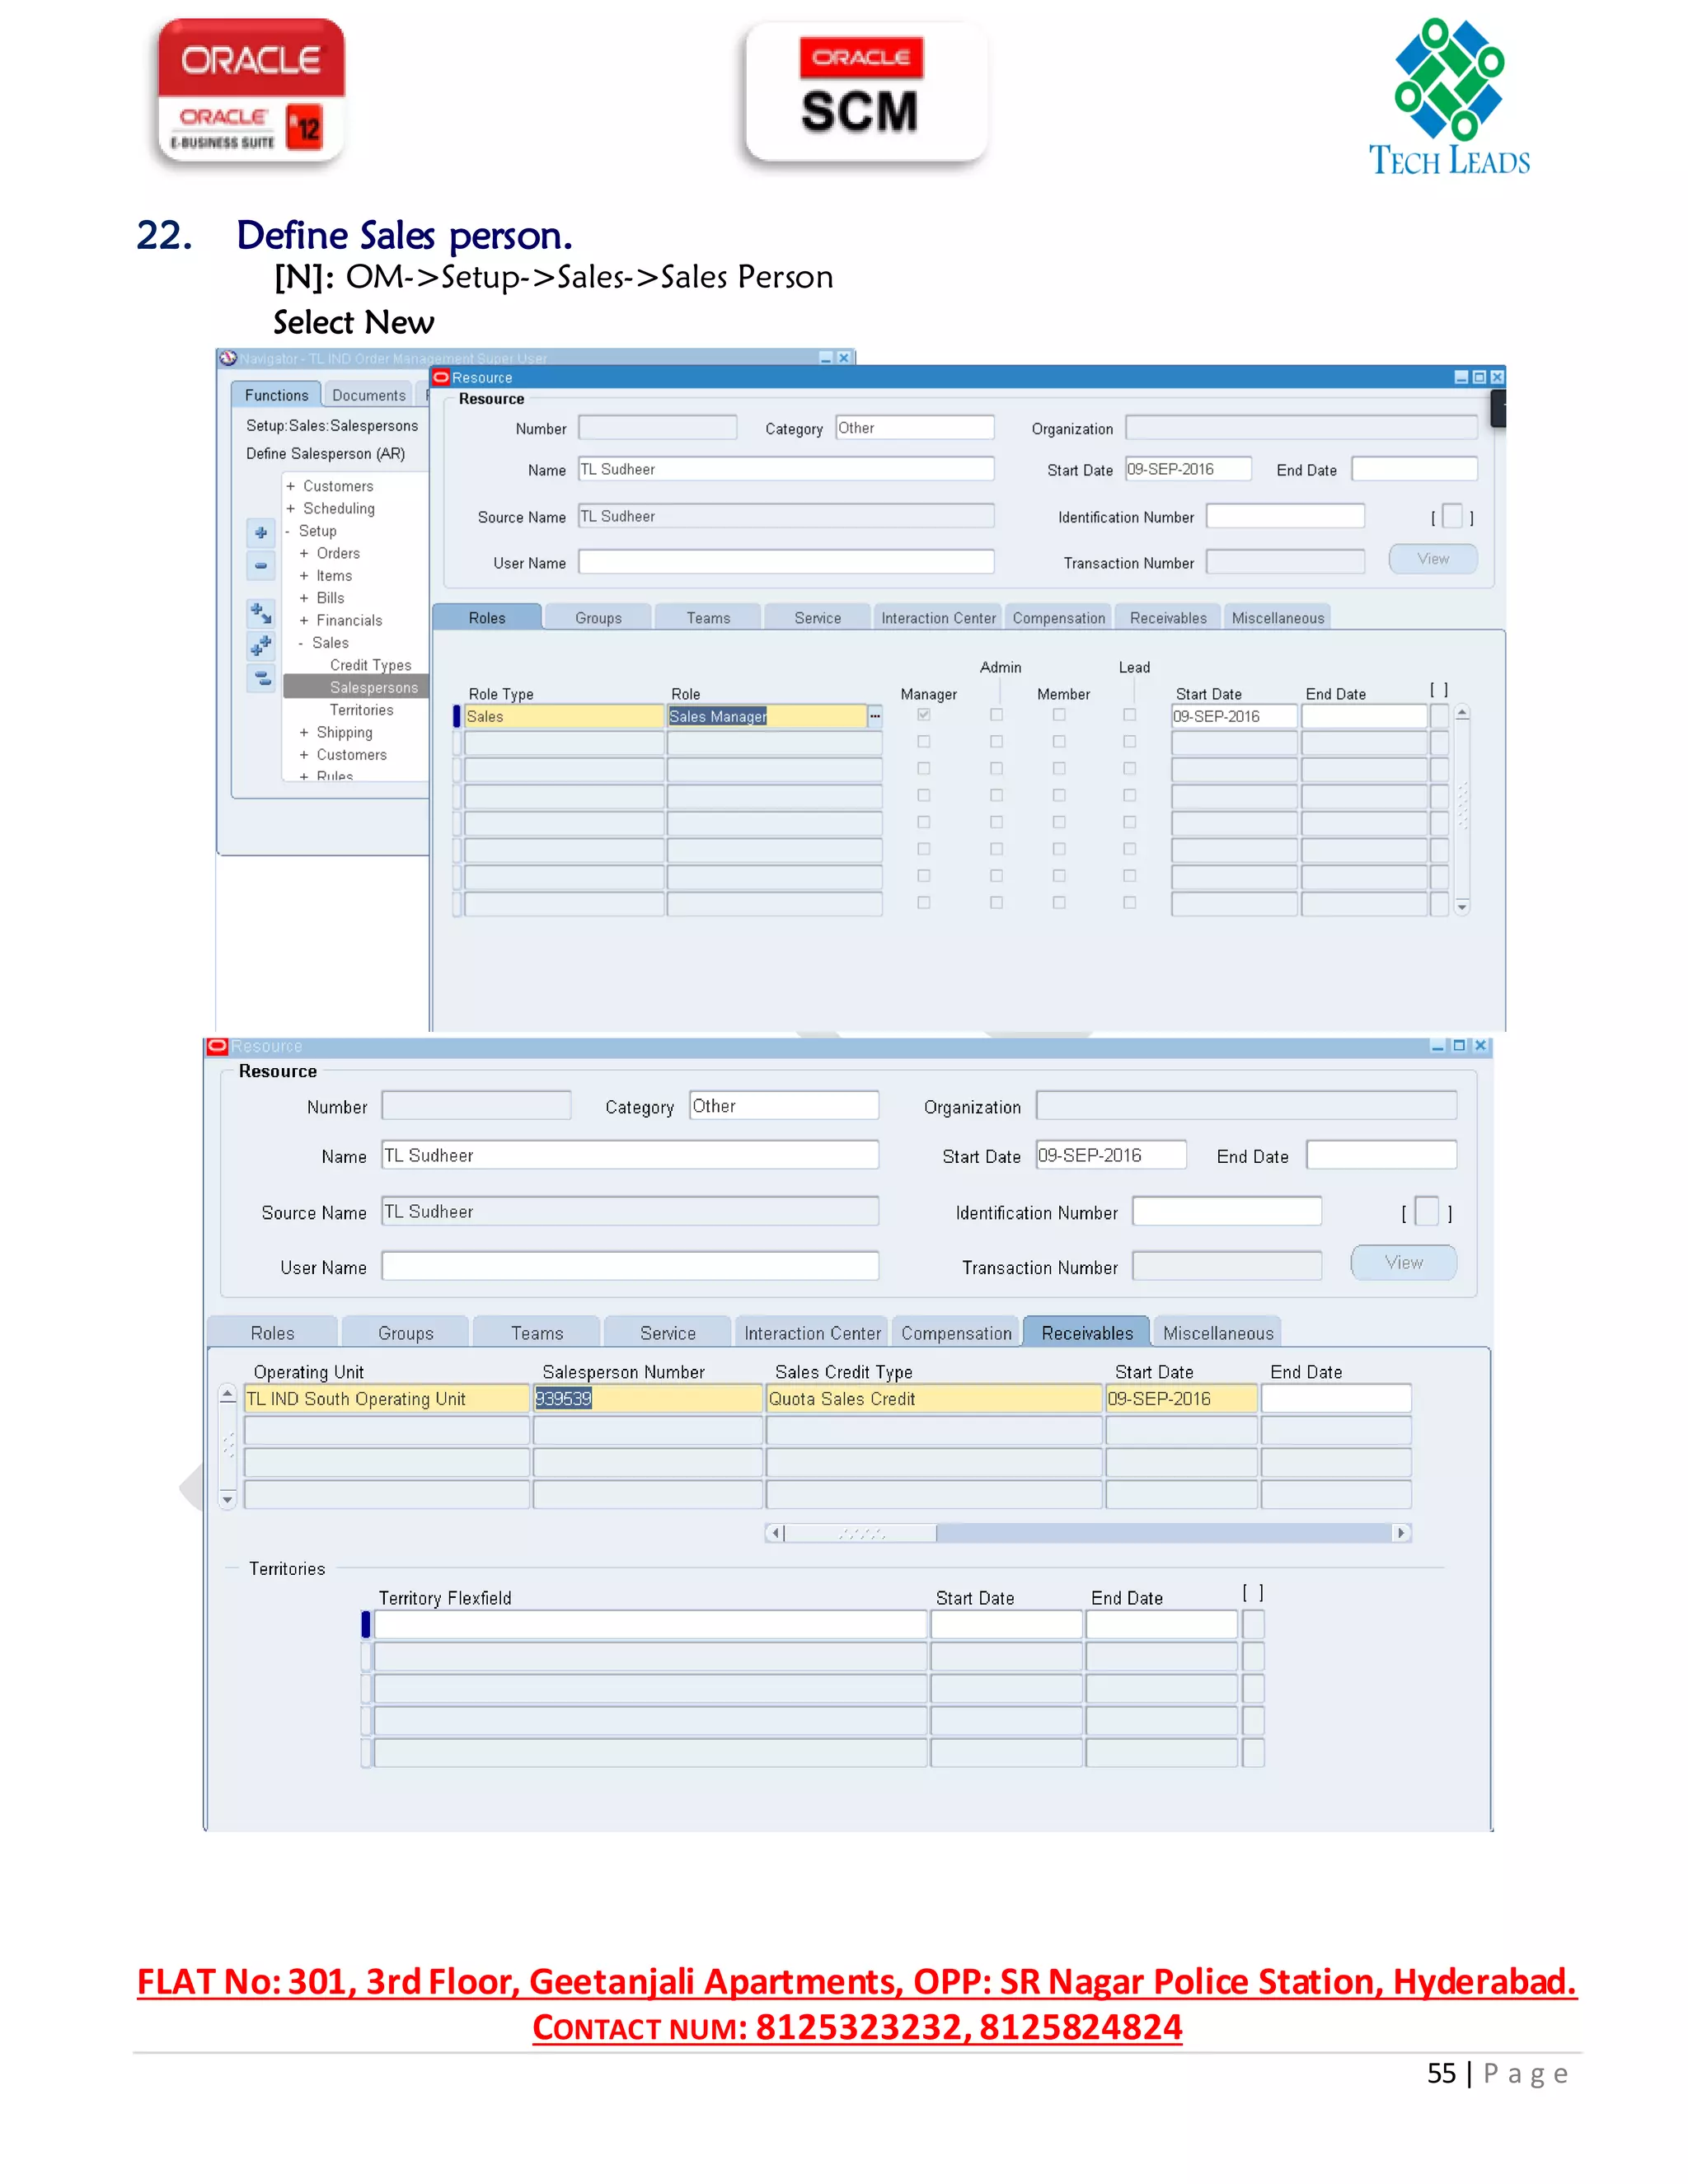
Task: Enable the Admin checkbox in first role row
Action: (x=996, y=715)
